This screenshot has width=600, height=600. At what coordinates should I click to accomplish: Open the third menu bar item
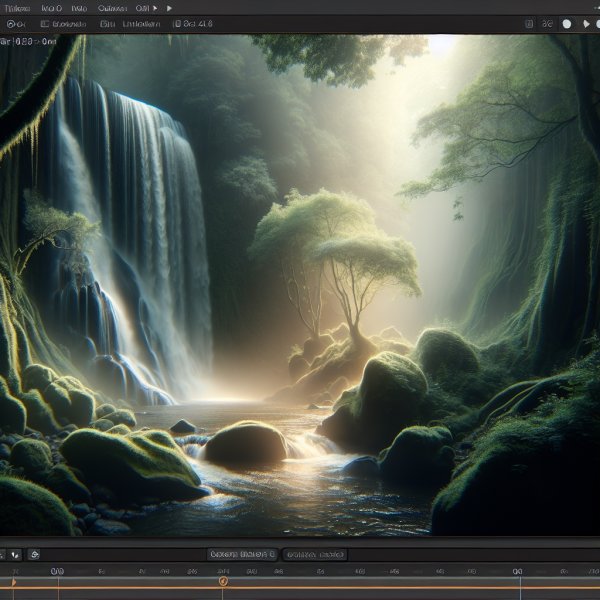(x=79, y=8)
